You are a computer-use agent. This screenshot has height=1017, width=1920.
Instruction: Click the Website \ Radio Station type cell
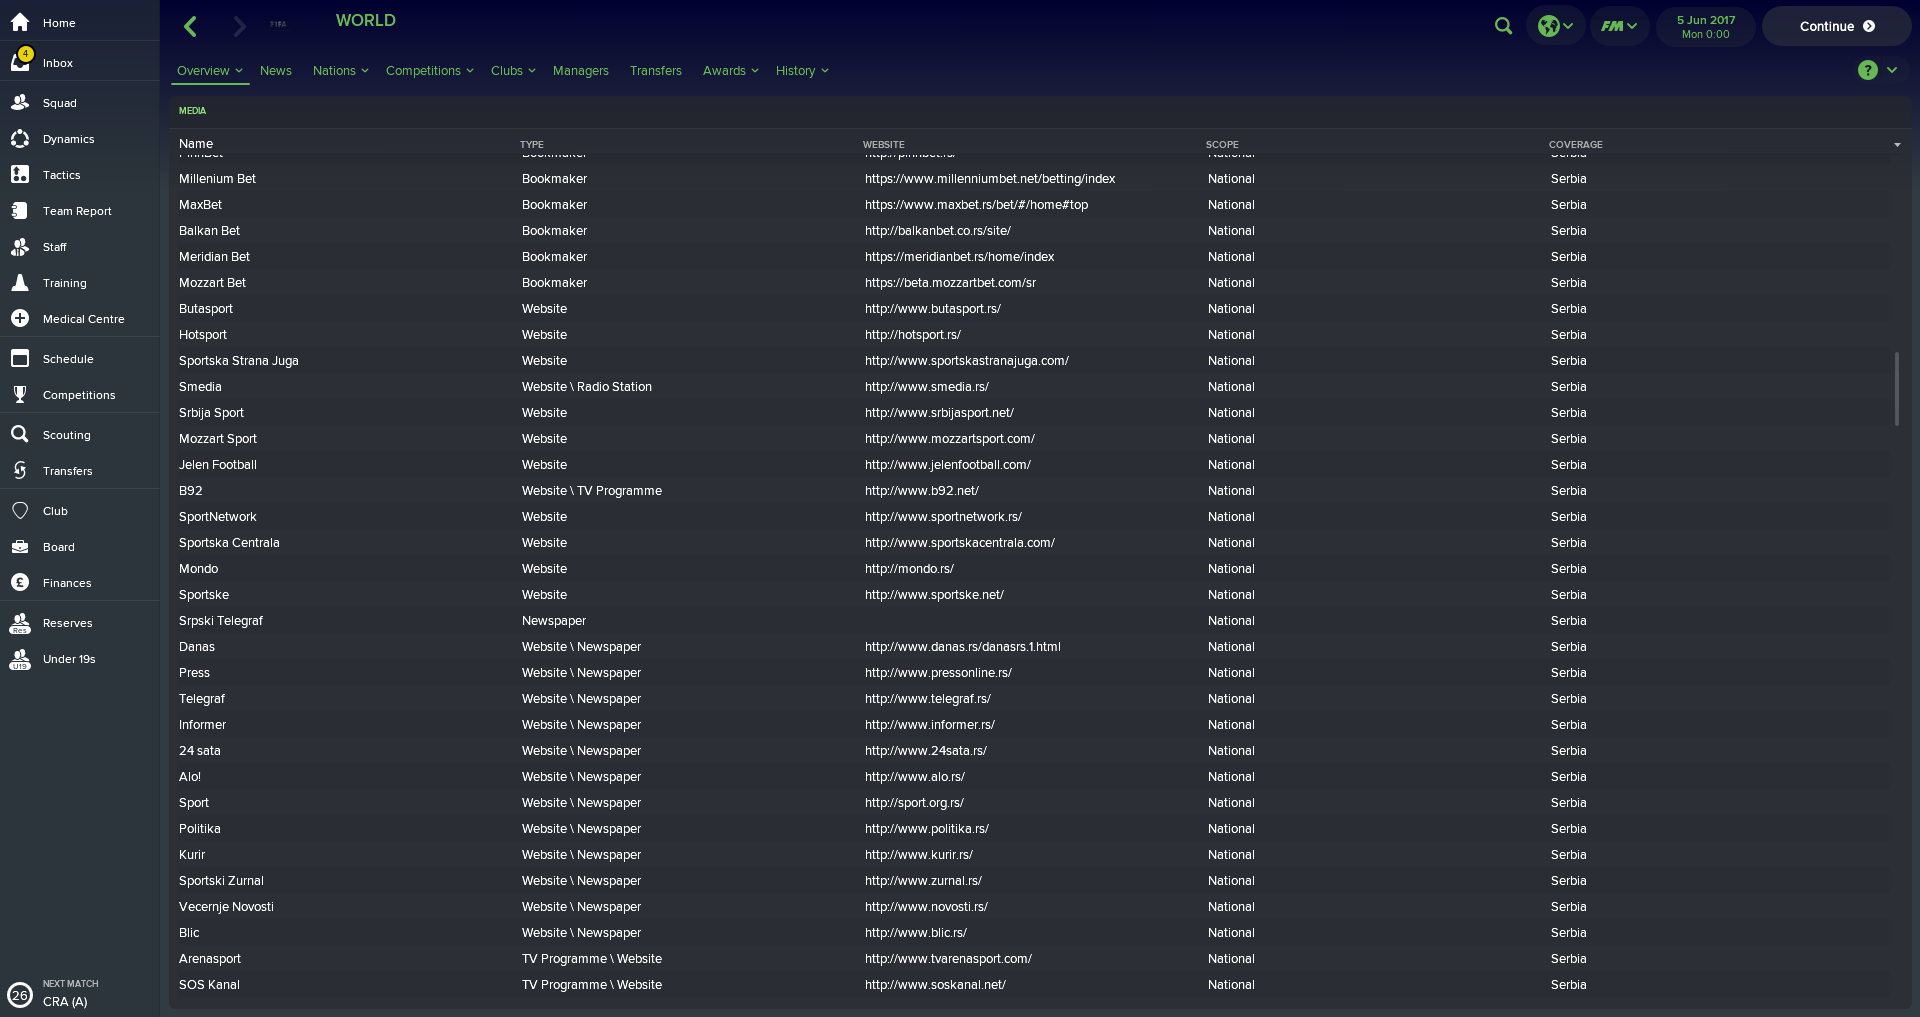coord(587,387)
